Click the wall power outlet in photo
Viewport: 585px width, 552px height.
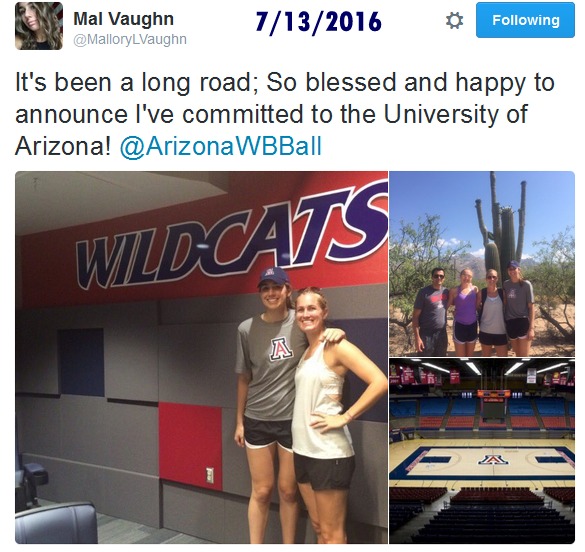click(210, 476)
